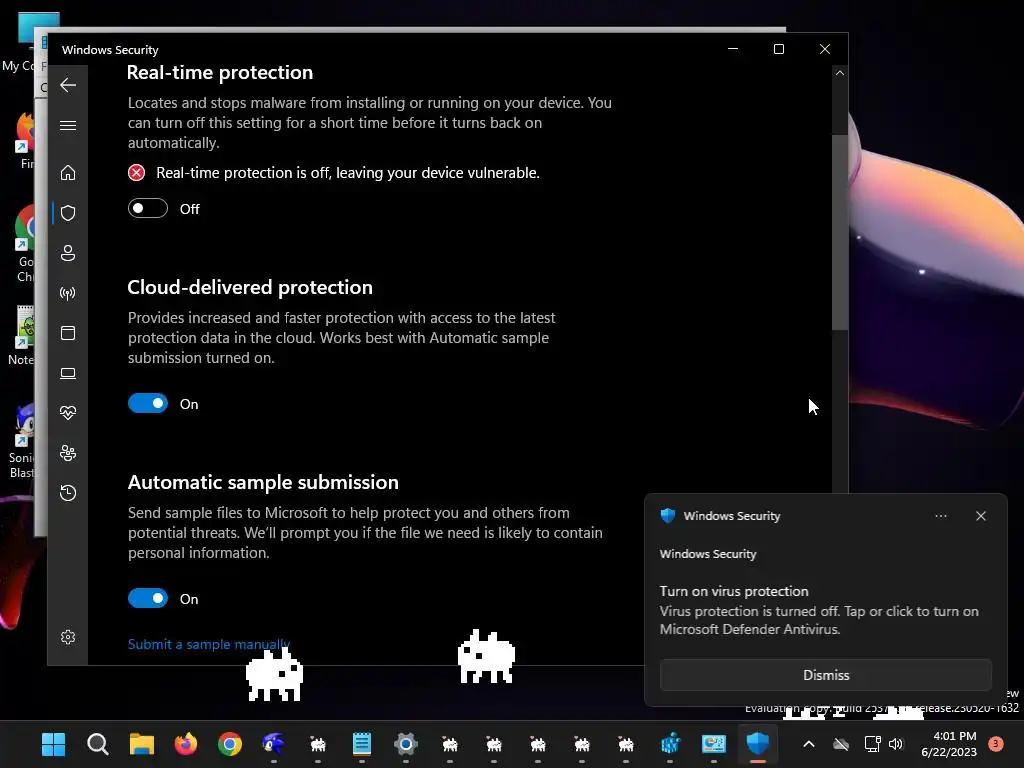This screenshot has height=768, width=1024.
Task: Go back with the back arrow
Action: pyautogui.click(x=68, y=85)
